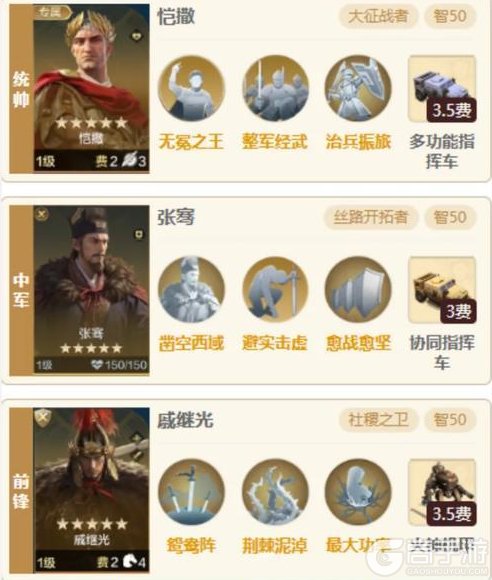
Task: Open the 多功能指挥车 vehicle icon
Action: point(442,89)
